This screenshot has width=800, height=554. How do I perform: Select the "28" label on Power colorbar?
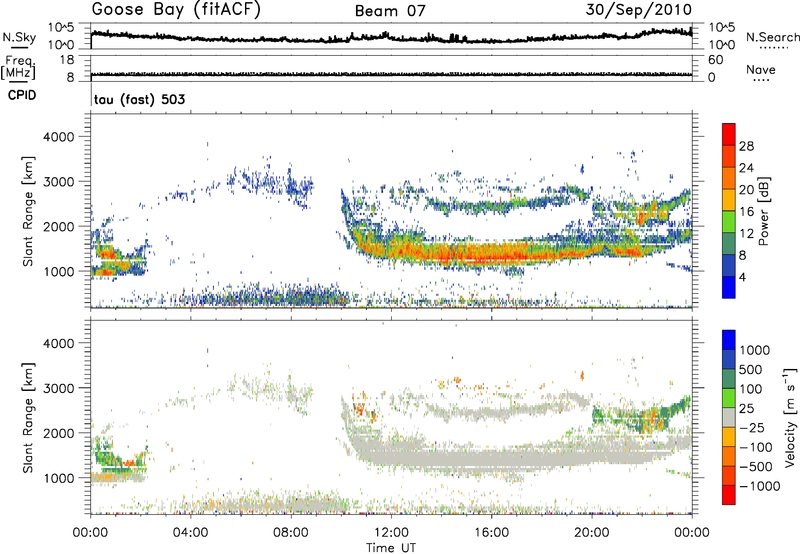click(x=746, y=146)
